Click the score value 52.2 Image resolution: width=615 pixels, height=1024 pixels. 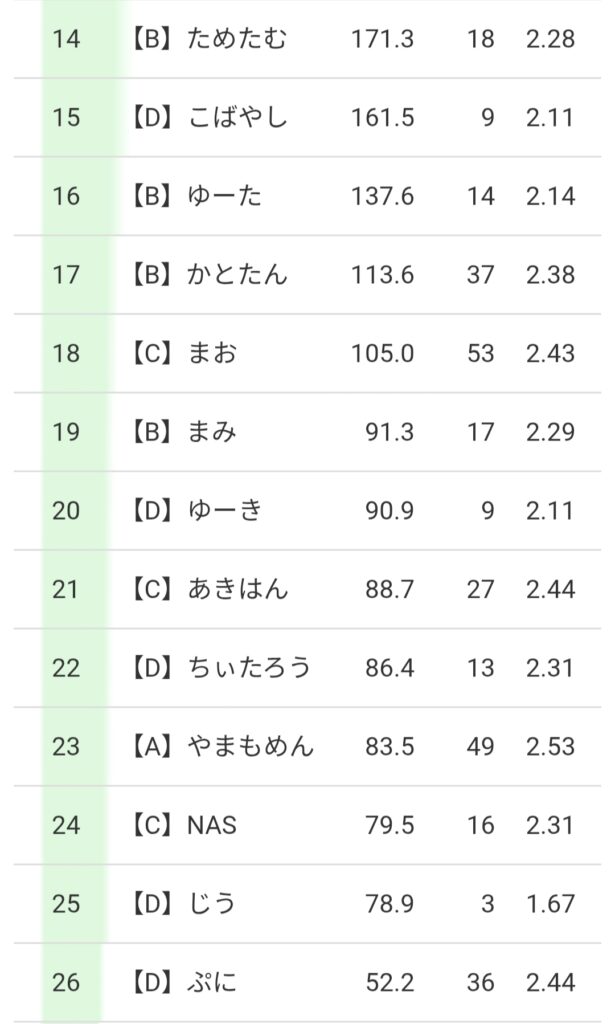391,983
